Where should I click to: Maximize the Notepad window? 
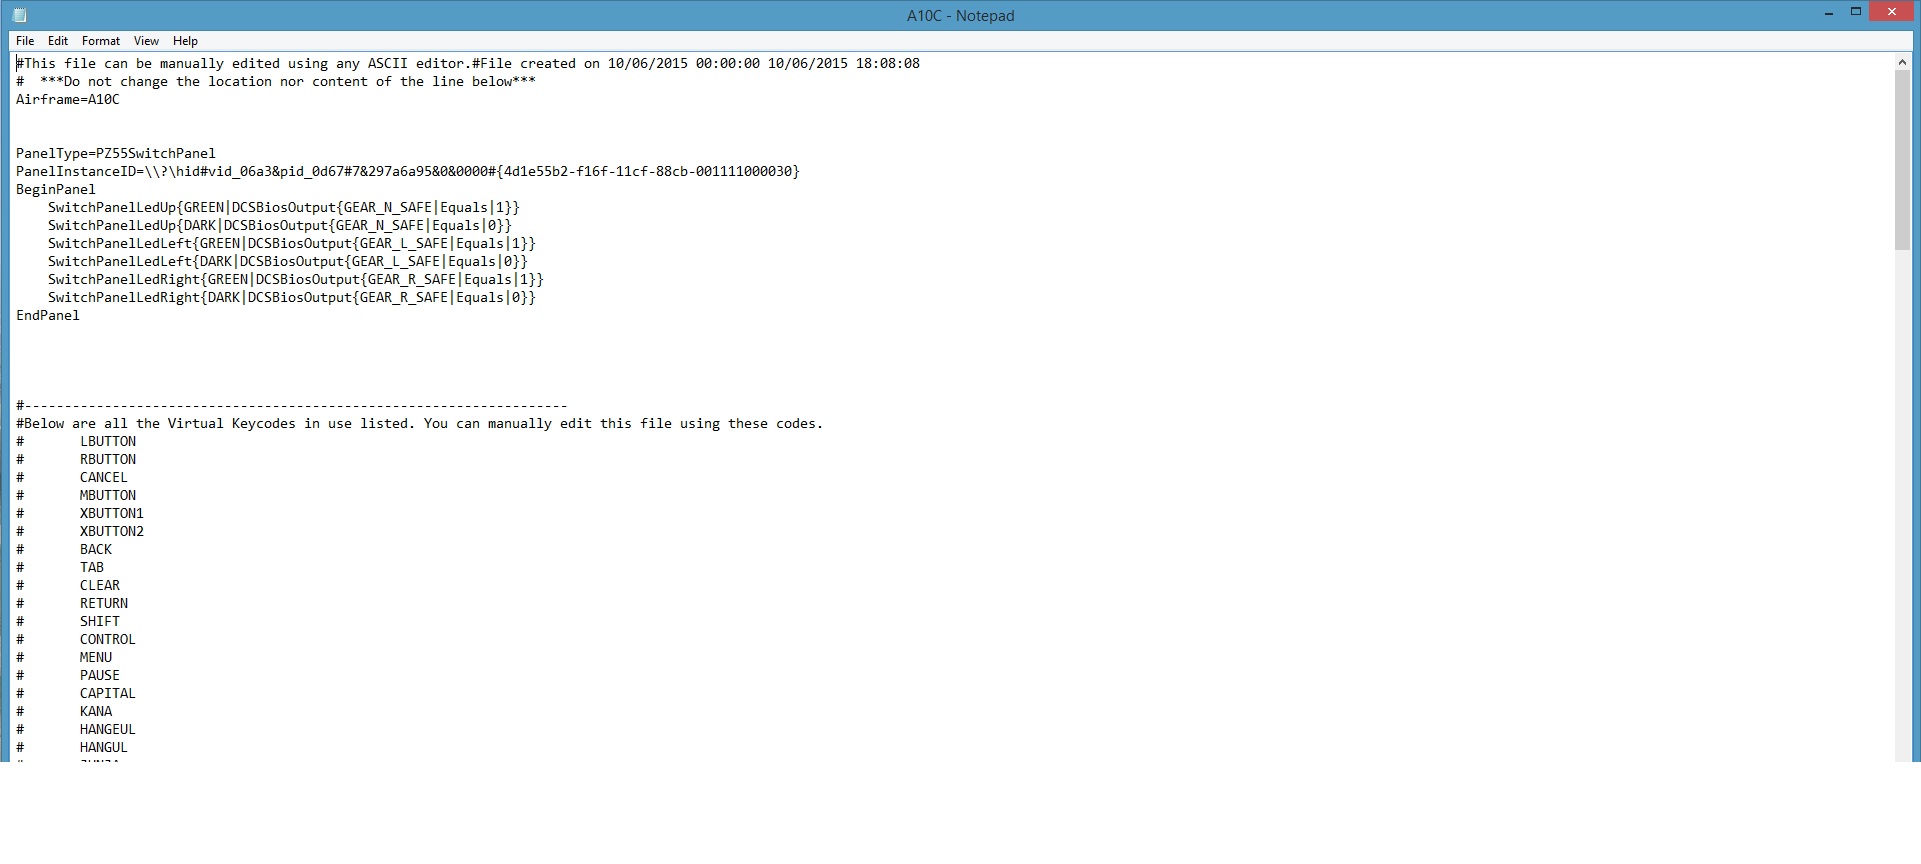(x=1856, y=12)
